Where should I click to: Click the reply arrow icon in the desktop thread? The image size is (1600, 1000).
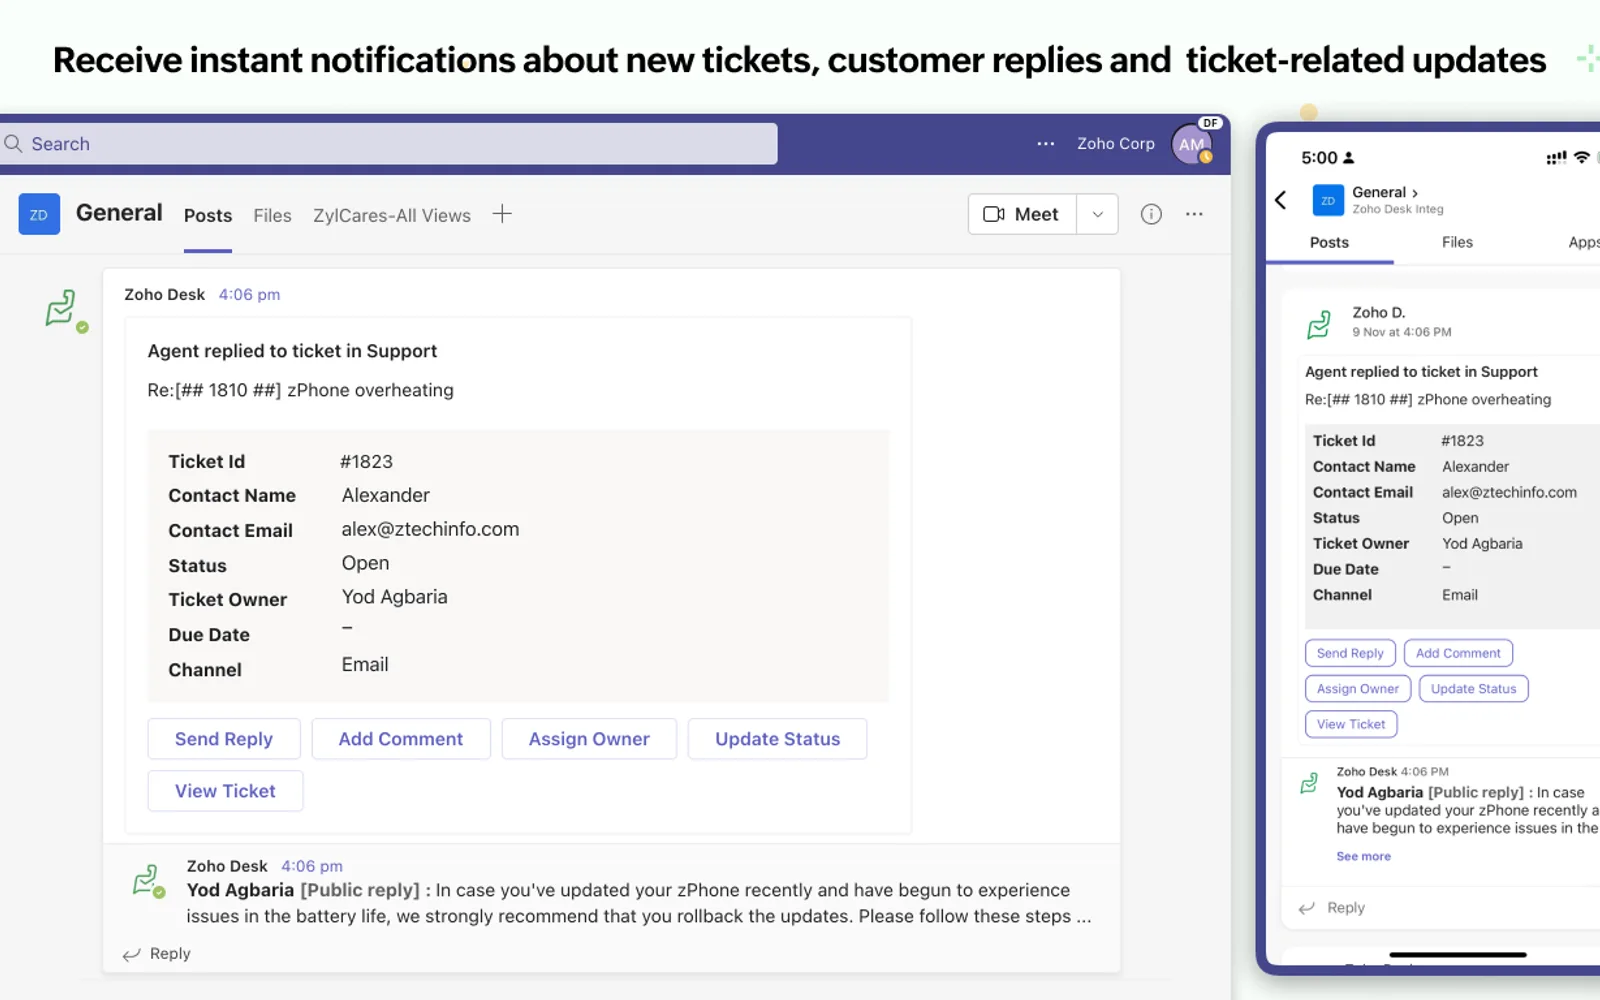click(x=131, y=955)
